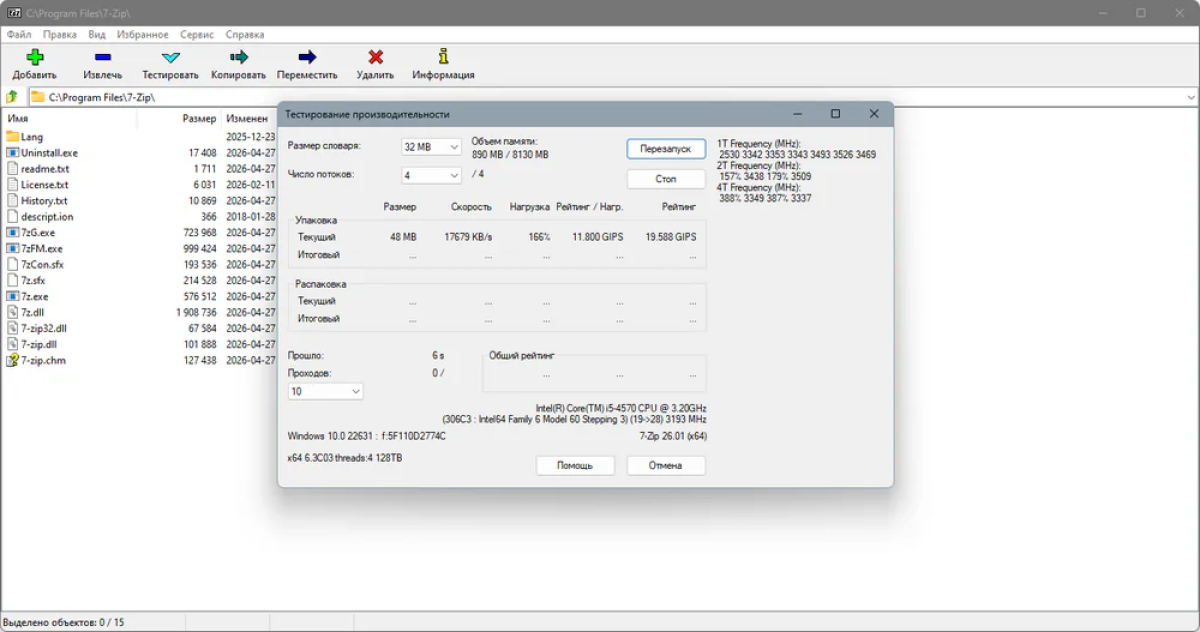1200x632 pixels.
Task: Click the Тестировать (Test) toolbar icon
Action: point(170,58)
